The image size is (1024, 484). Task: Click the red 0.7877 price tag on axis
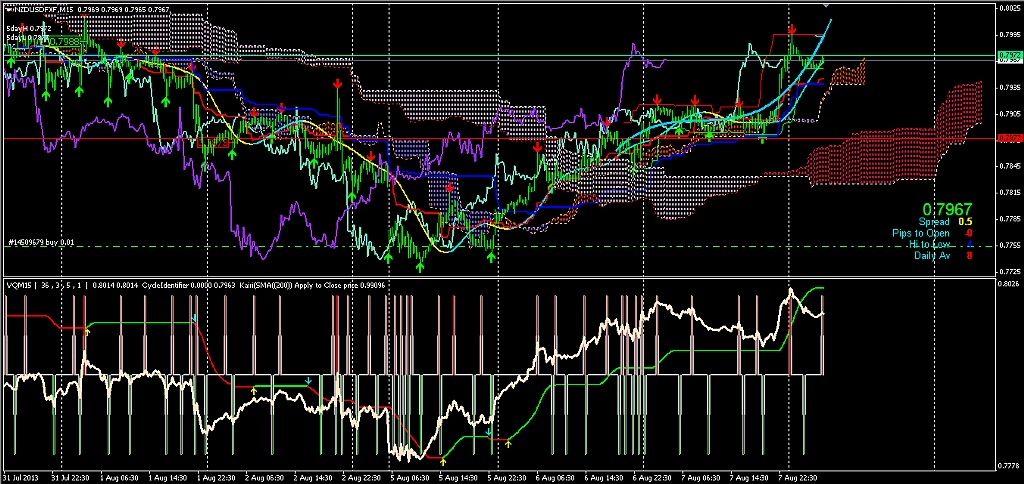tap(1010, 138)
